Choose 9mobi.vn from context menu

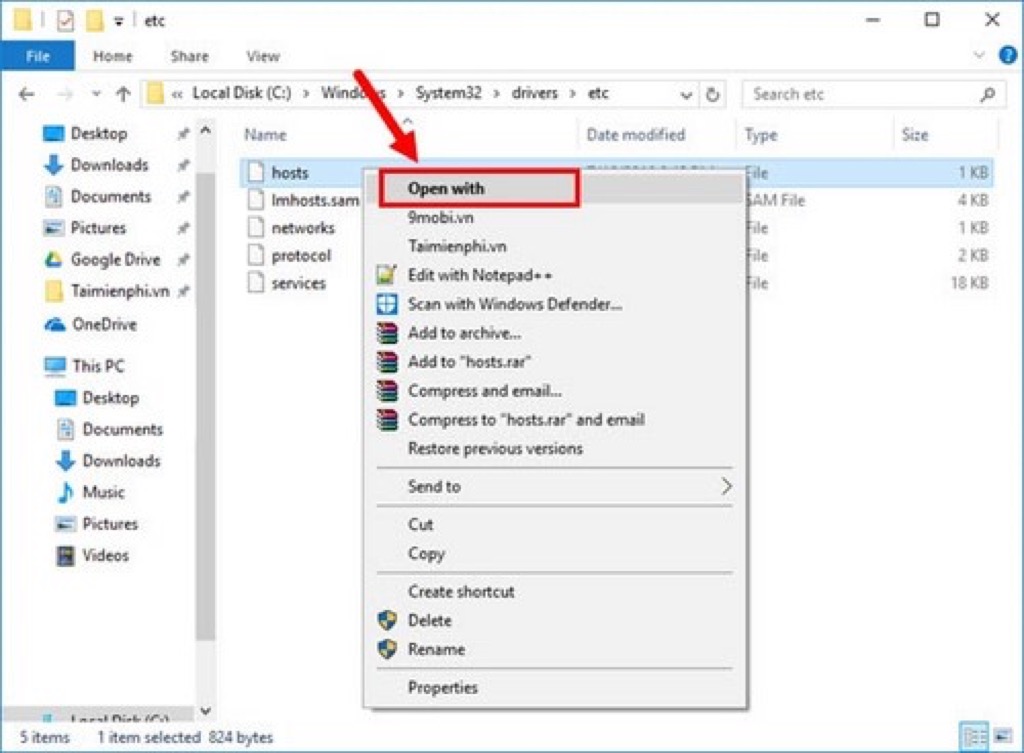coord(440,217)
